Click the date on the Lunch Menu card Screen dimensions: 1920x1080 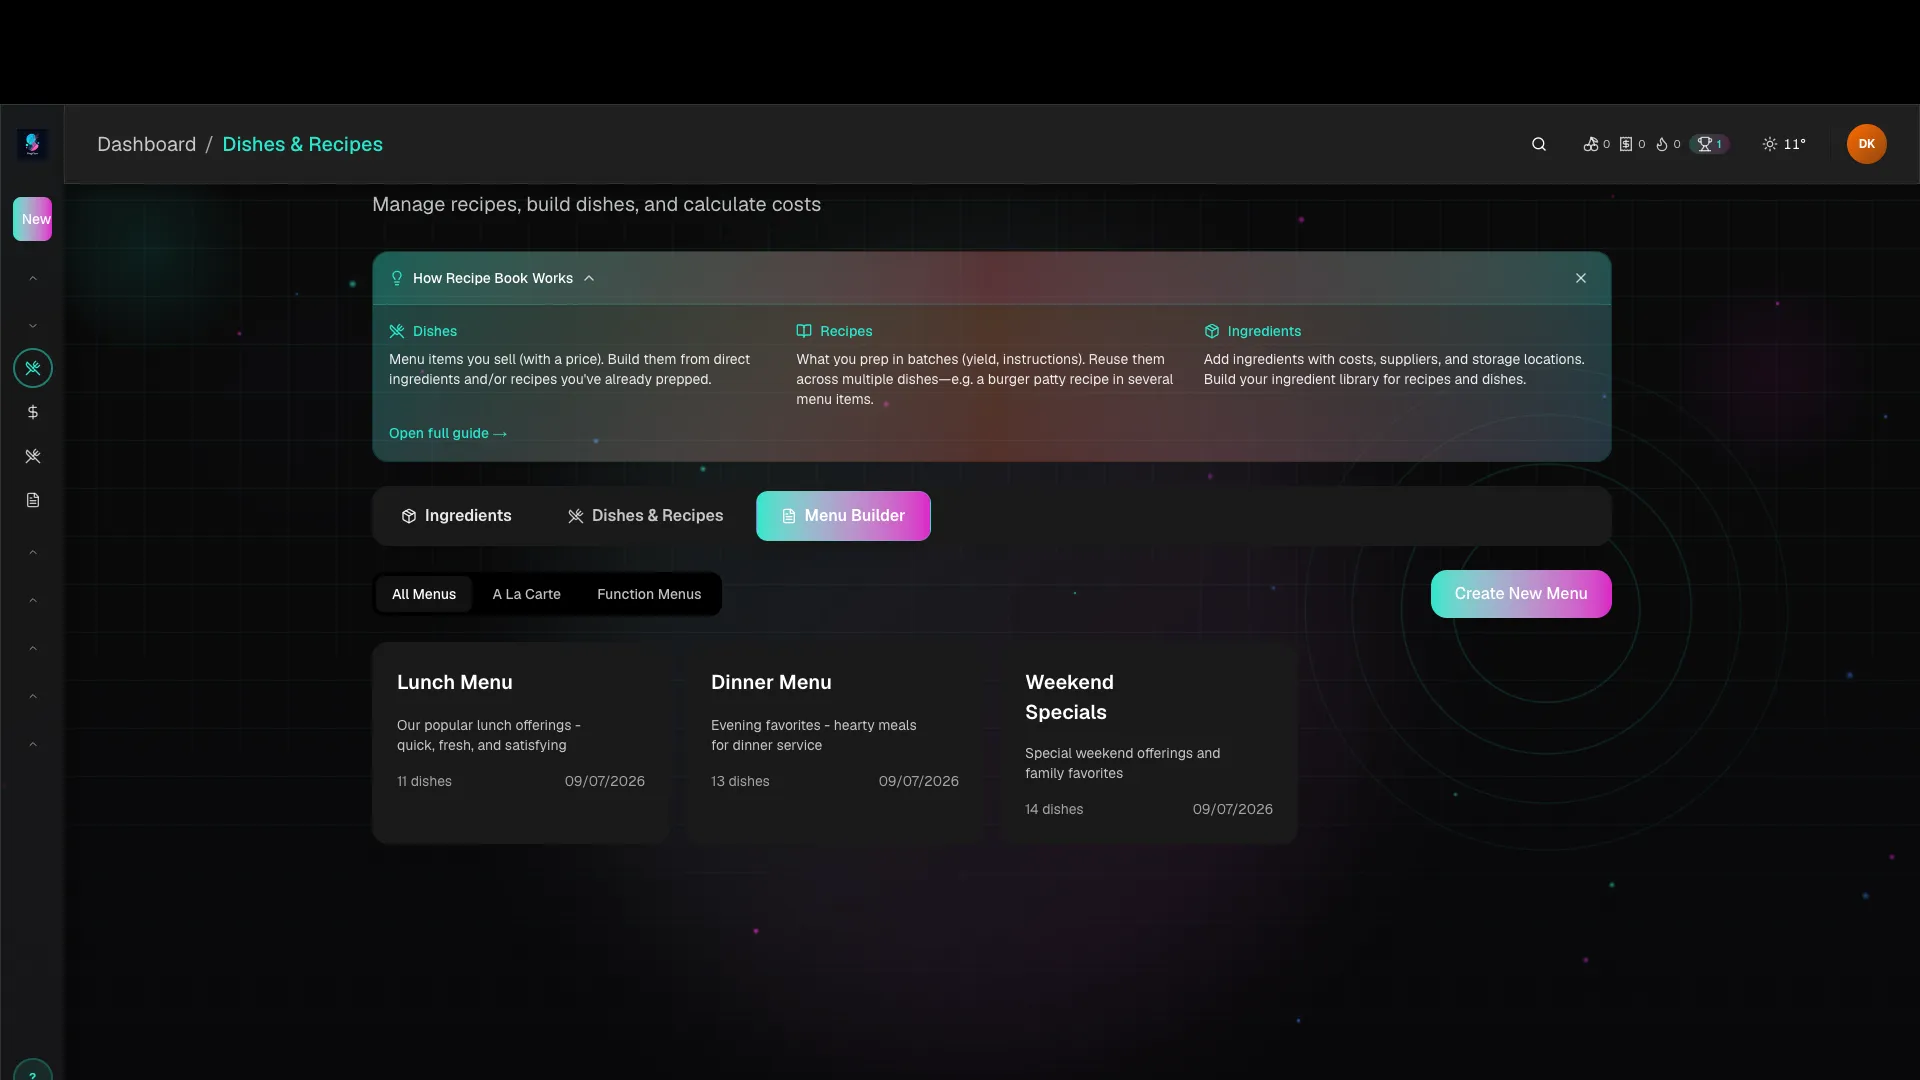[604, 781]
